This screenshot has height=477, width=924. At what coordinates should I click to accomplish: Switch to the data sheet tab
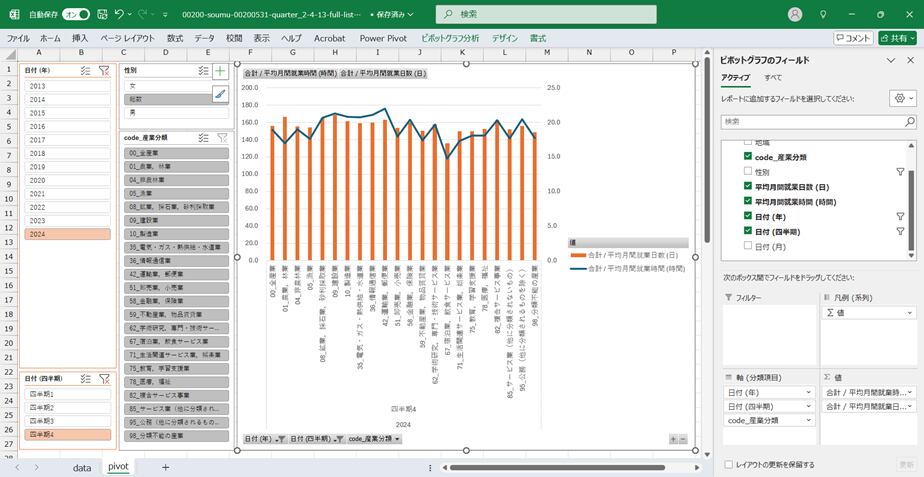pos(81,467)
